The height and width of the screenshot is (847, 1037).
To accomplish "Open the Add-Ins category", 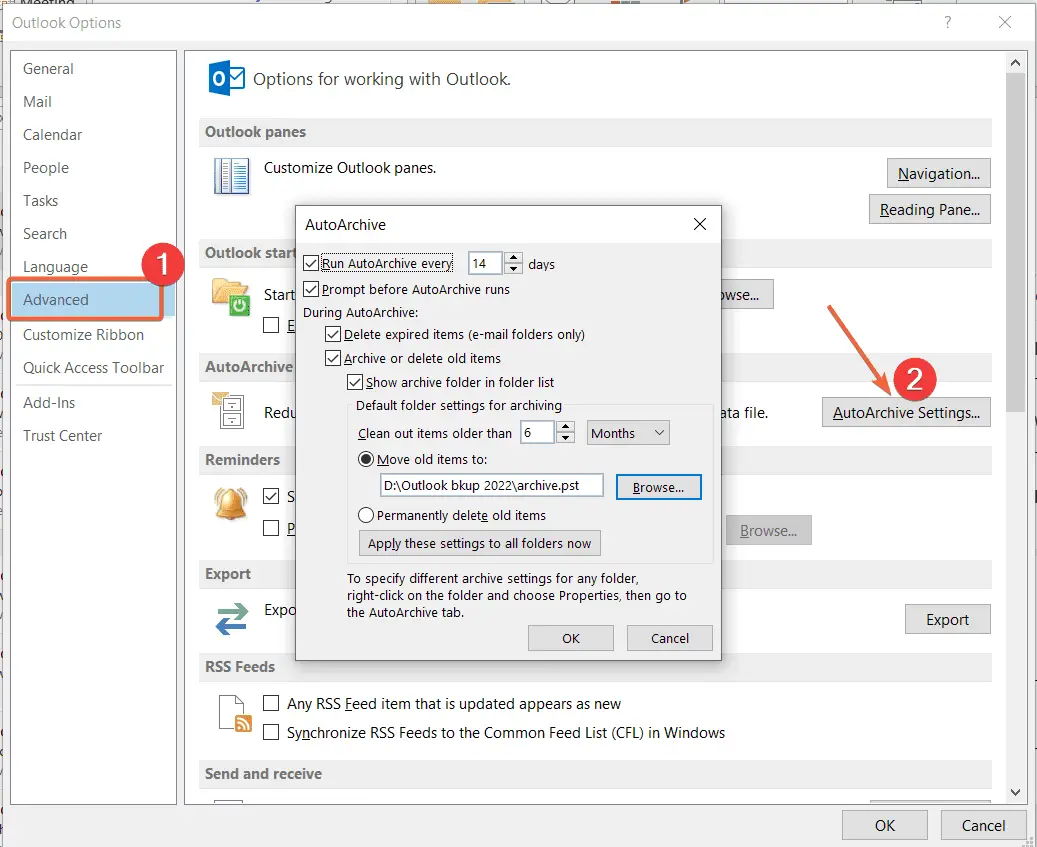I will pyautogui.click(x=49, y=403).
